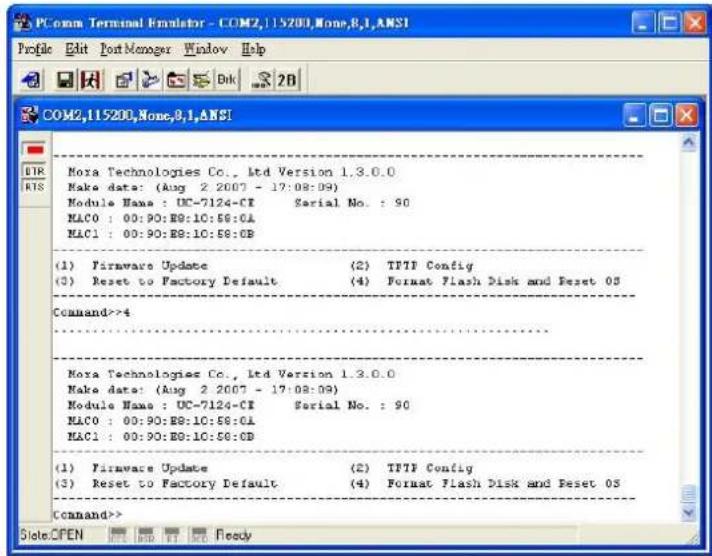Open the Profile menu
The height and width of the screenshot is (556, 712).
[35, 49]
